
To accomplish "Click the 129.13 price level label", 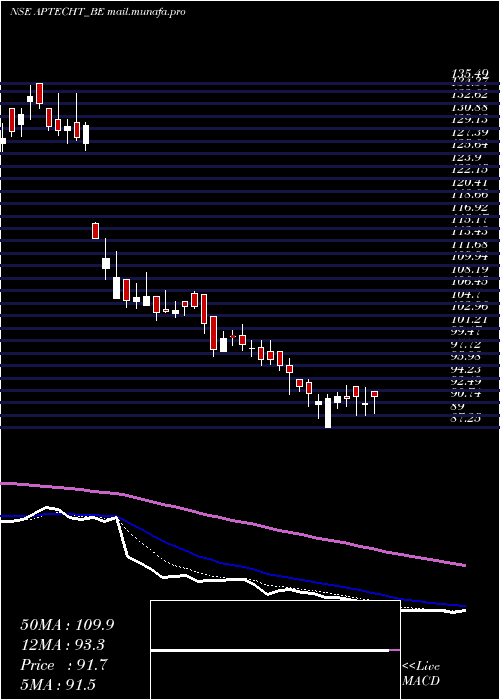I will coord(469,121).
